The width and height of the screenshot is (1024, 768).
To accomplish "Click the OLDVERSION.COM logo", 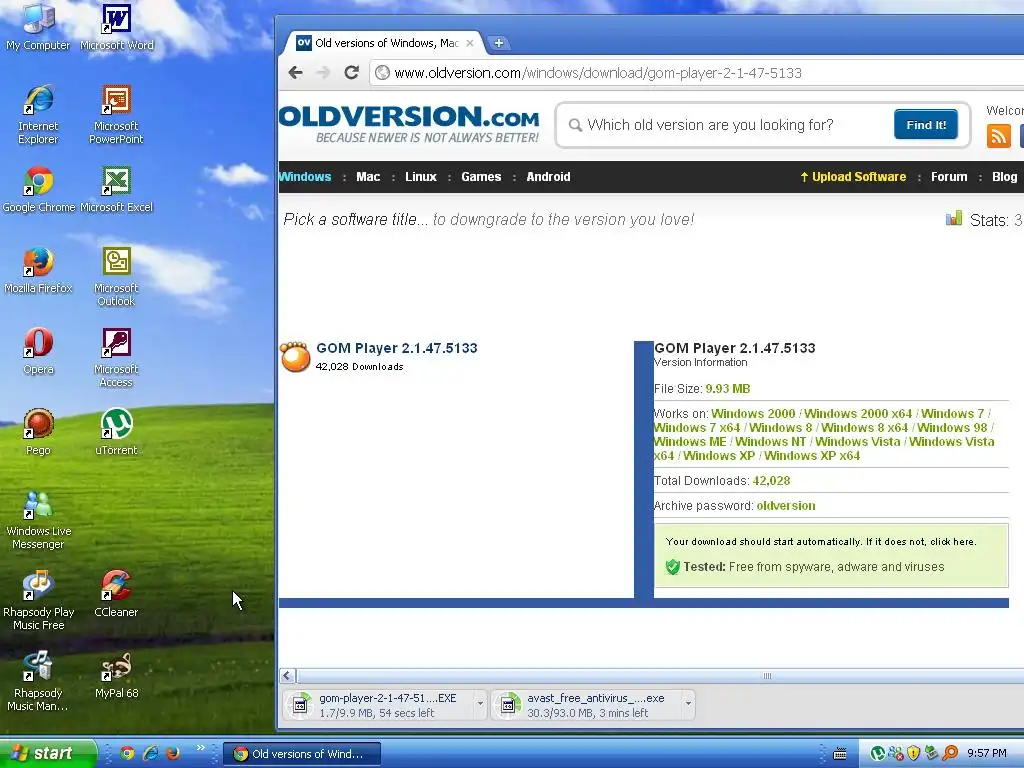I will (x=409, y=123).
